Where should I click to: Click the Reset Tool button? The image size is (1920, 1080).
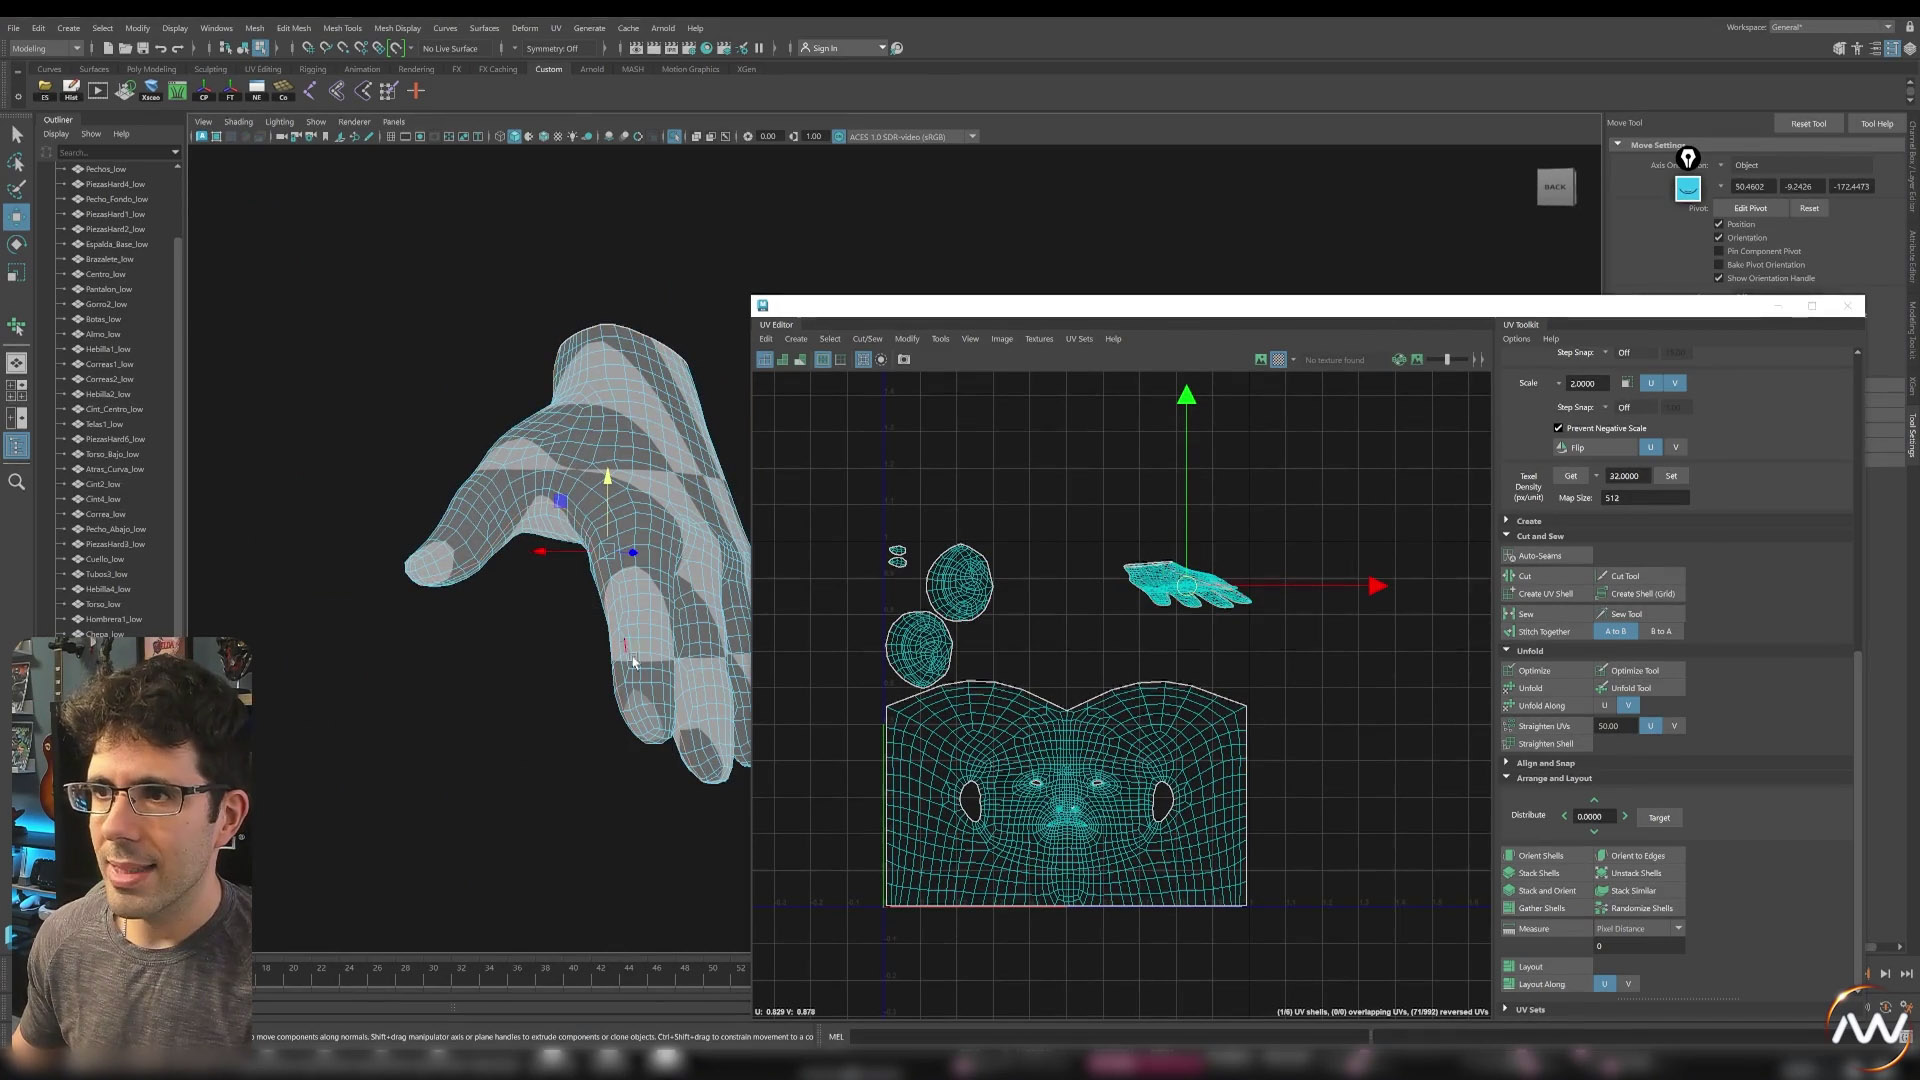tap(1808, 124)
